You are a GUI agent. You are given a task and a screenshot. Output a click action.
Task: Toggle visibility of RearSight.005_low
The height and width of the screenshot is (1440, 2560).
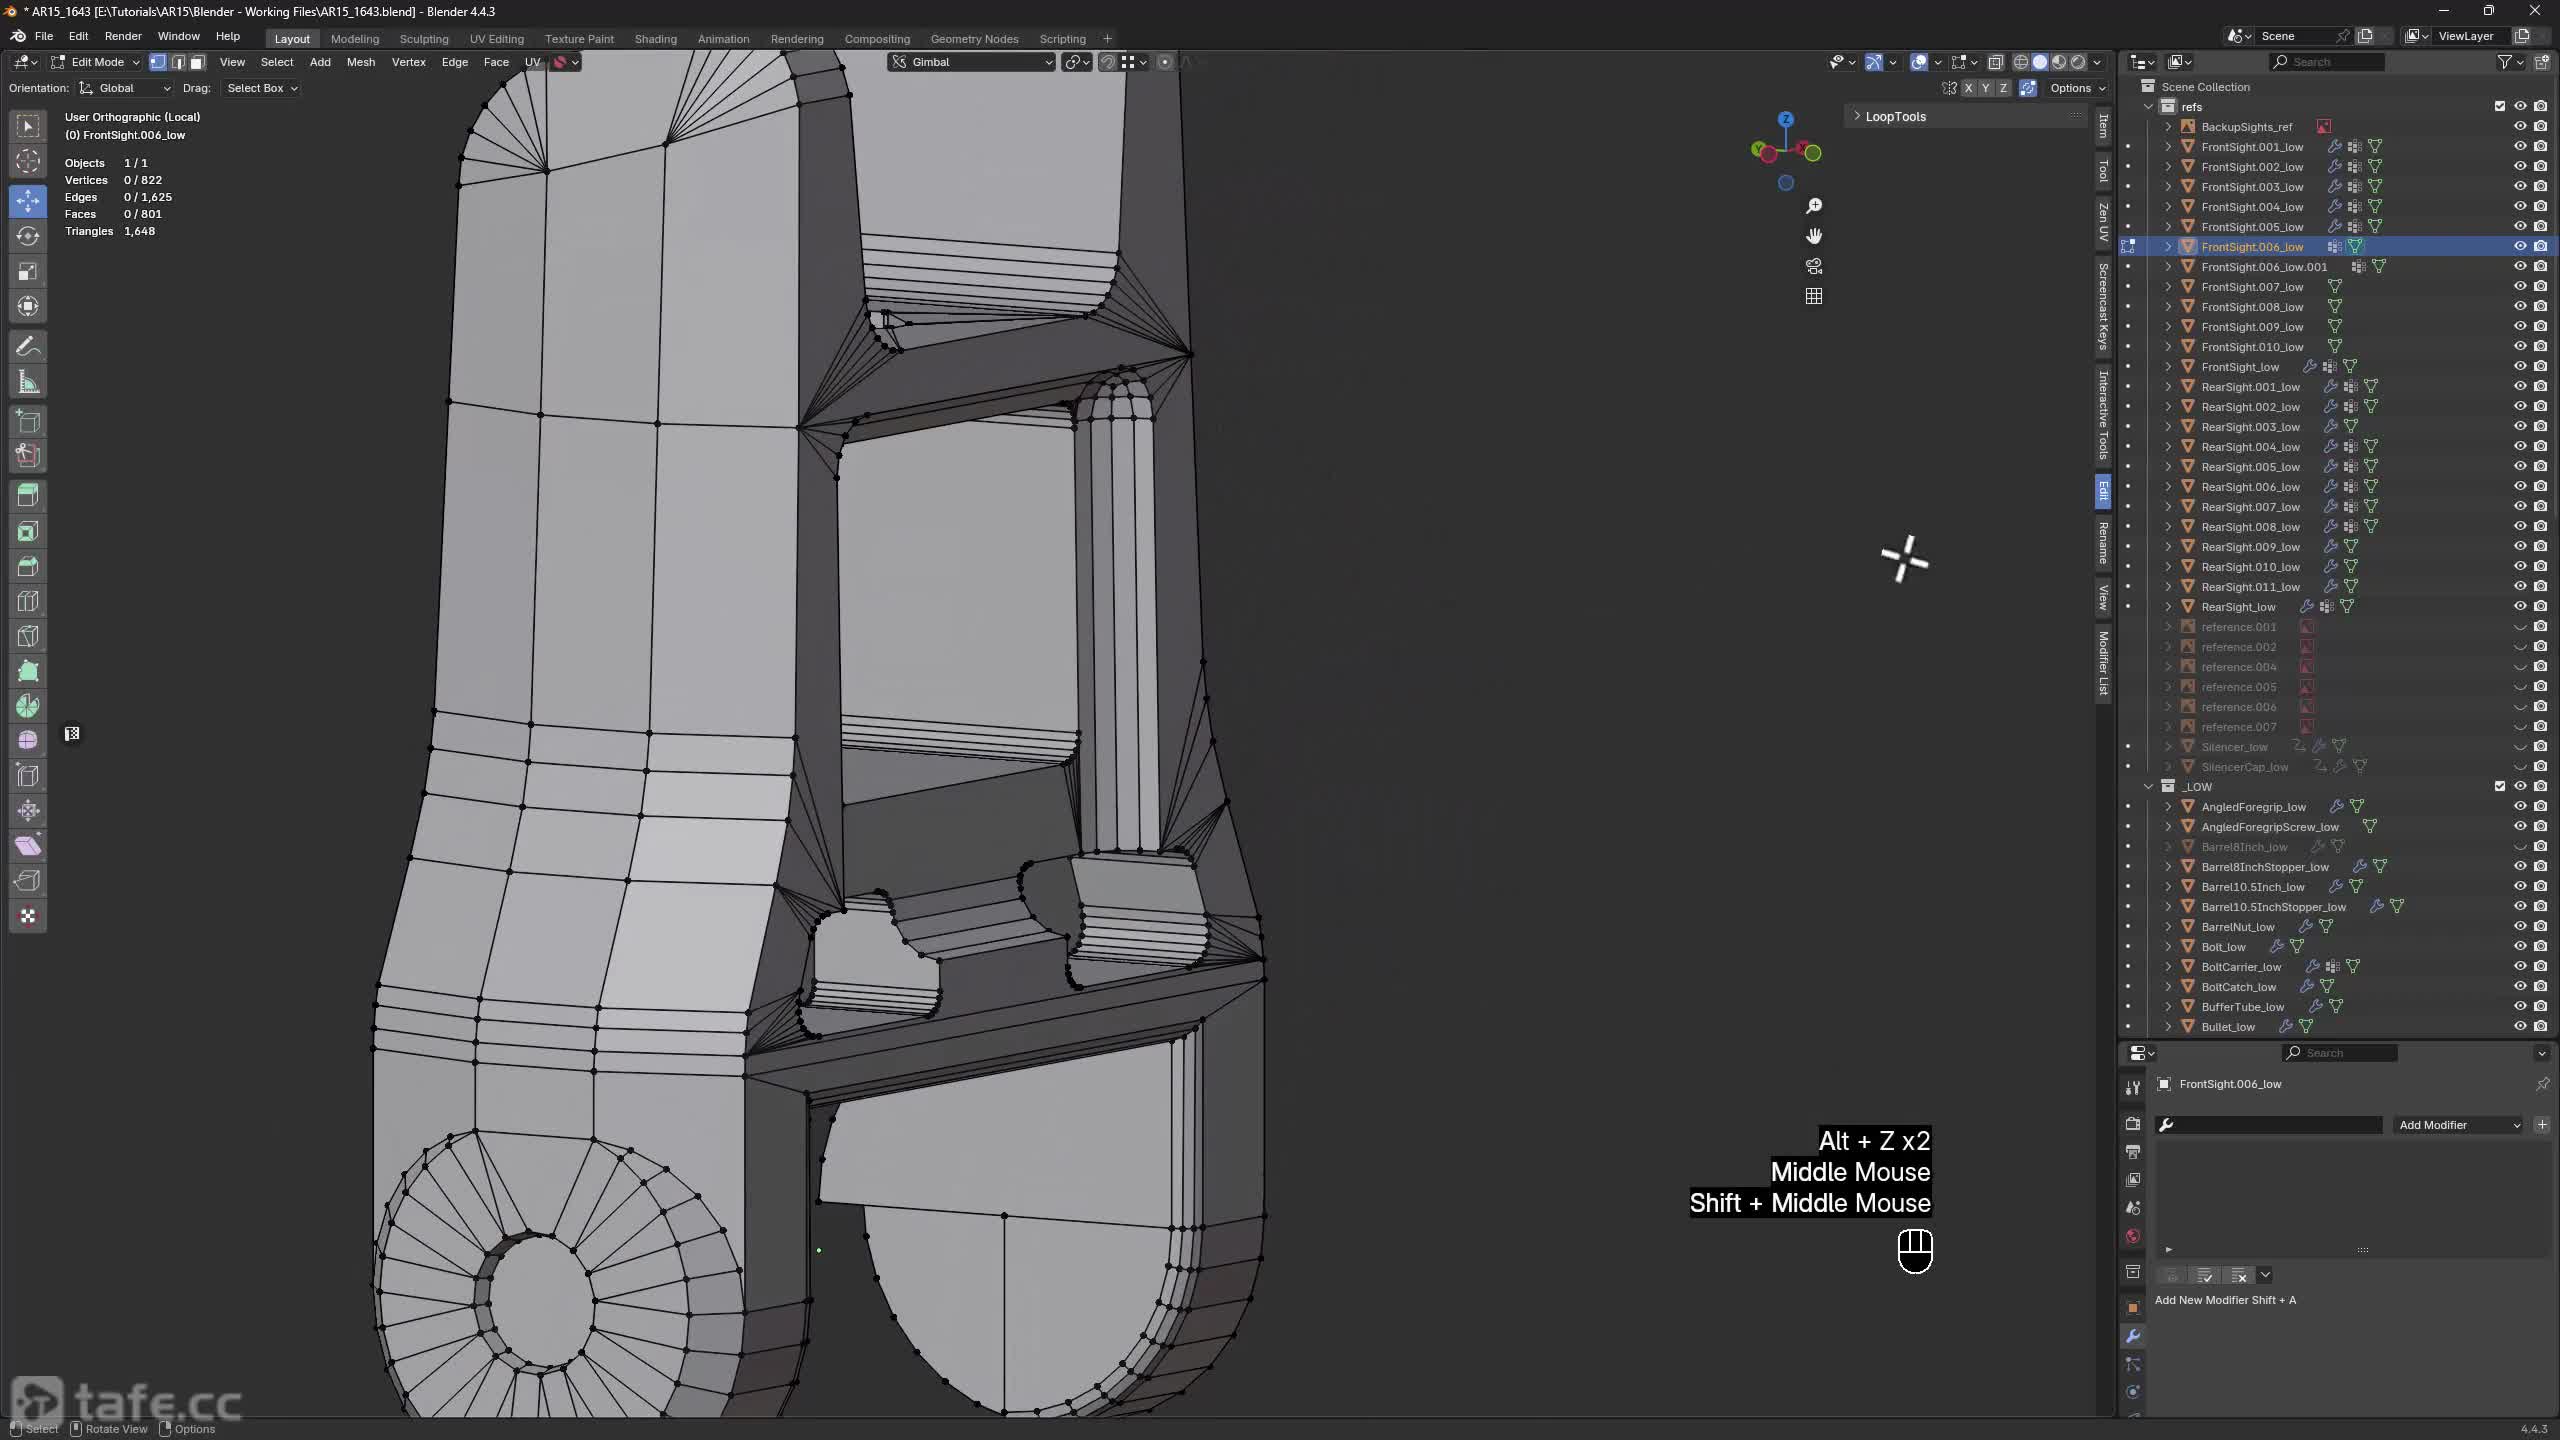(x=2520, y=466)
